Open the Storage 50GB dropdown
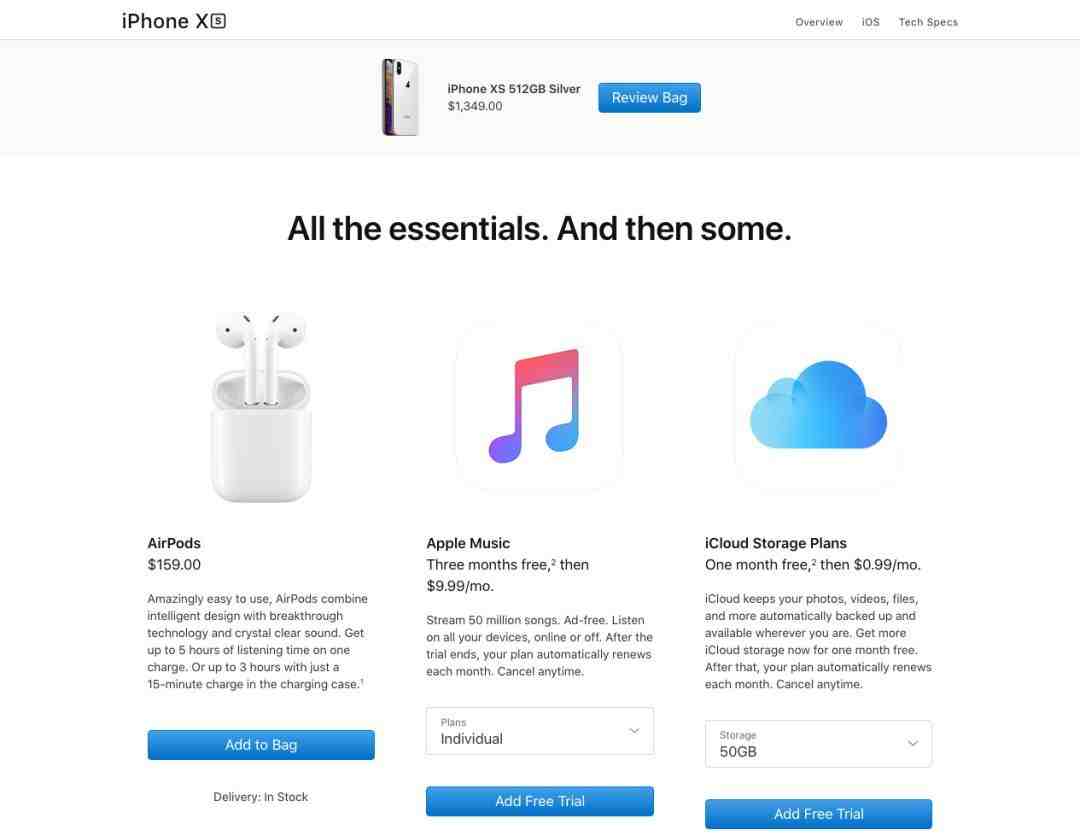This screenshot has width=1080, height=836. pyautogui.click(x=818, y=744)
